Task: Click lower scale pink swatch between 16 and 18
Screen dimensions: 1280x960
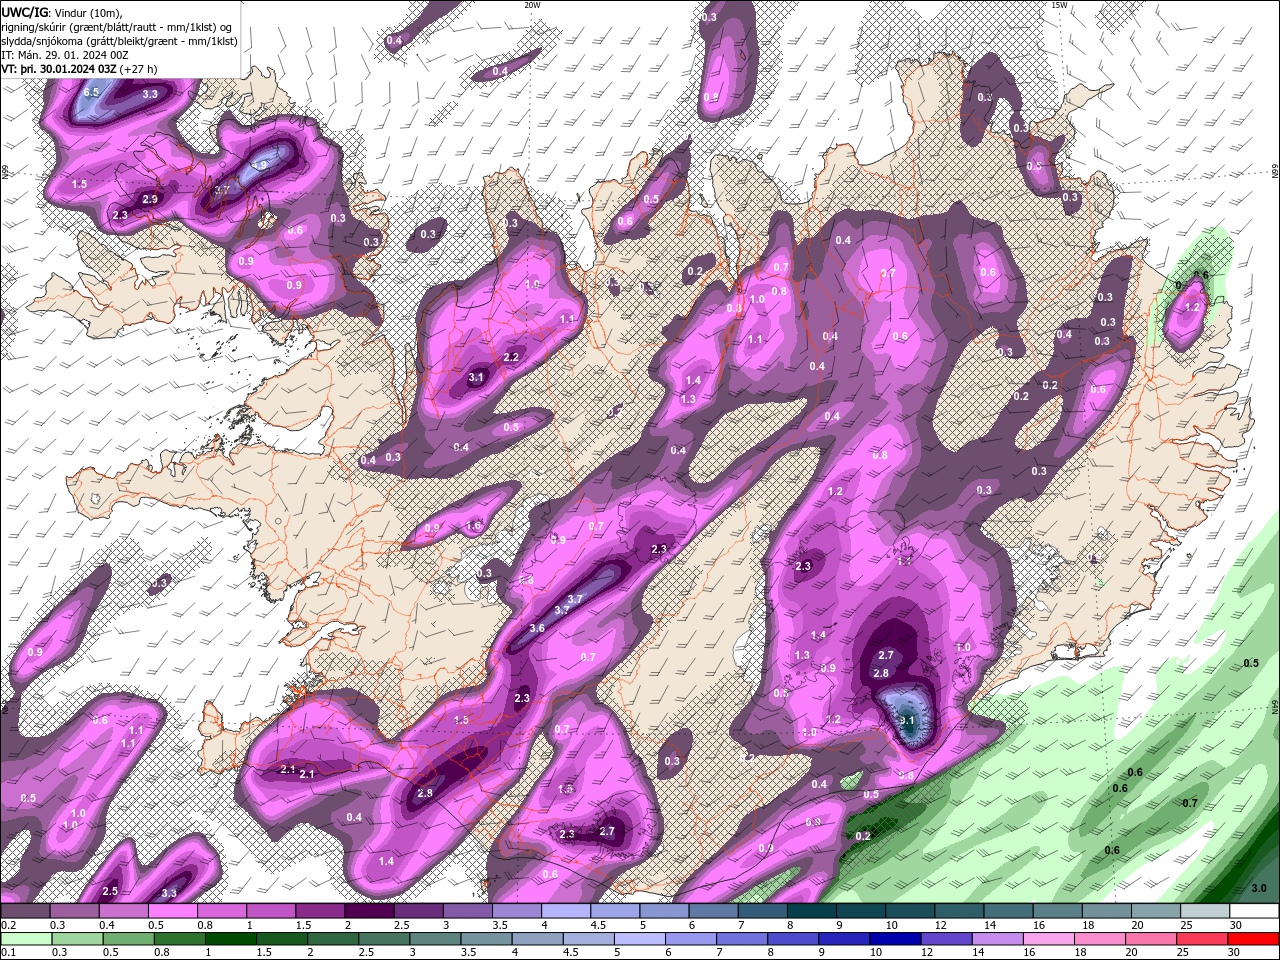Action: point(1050,938)
